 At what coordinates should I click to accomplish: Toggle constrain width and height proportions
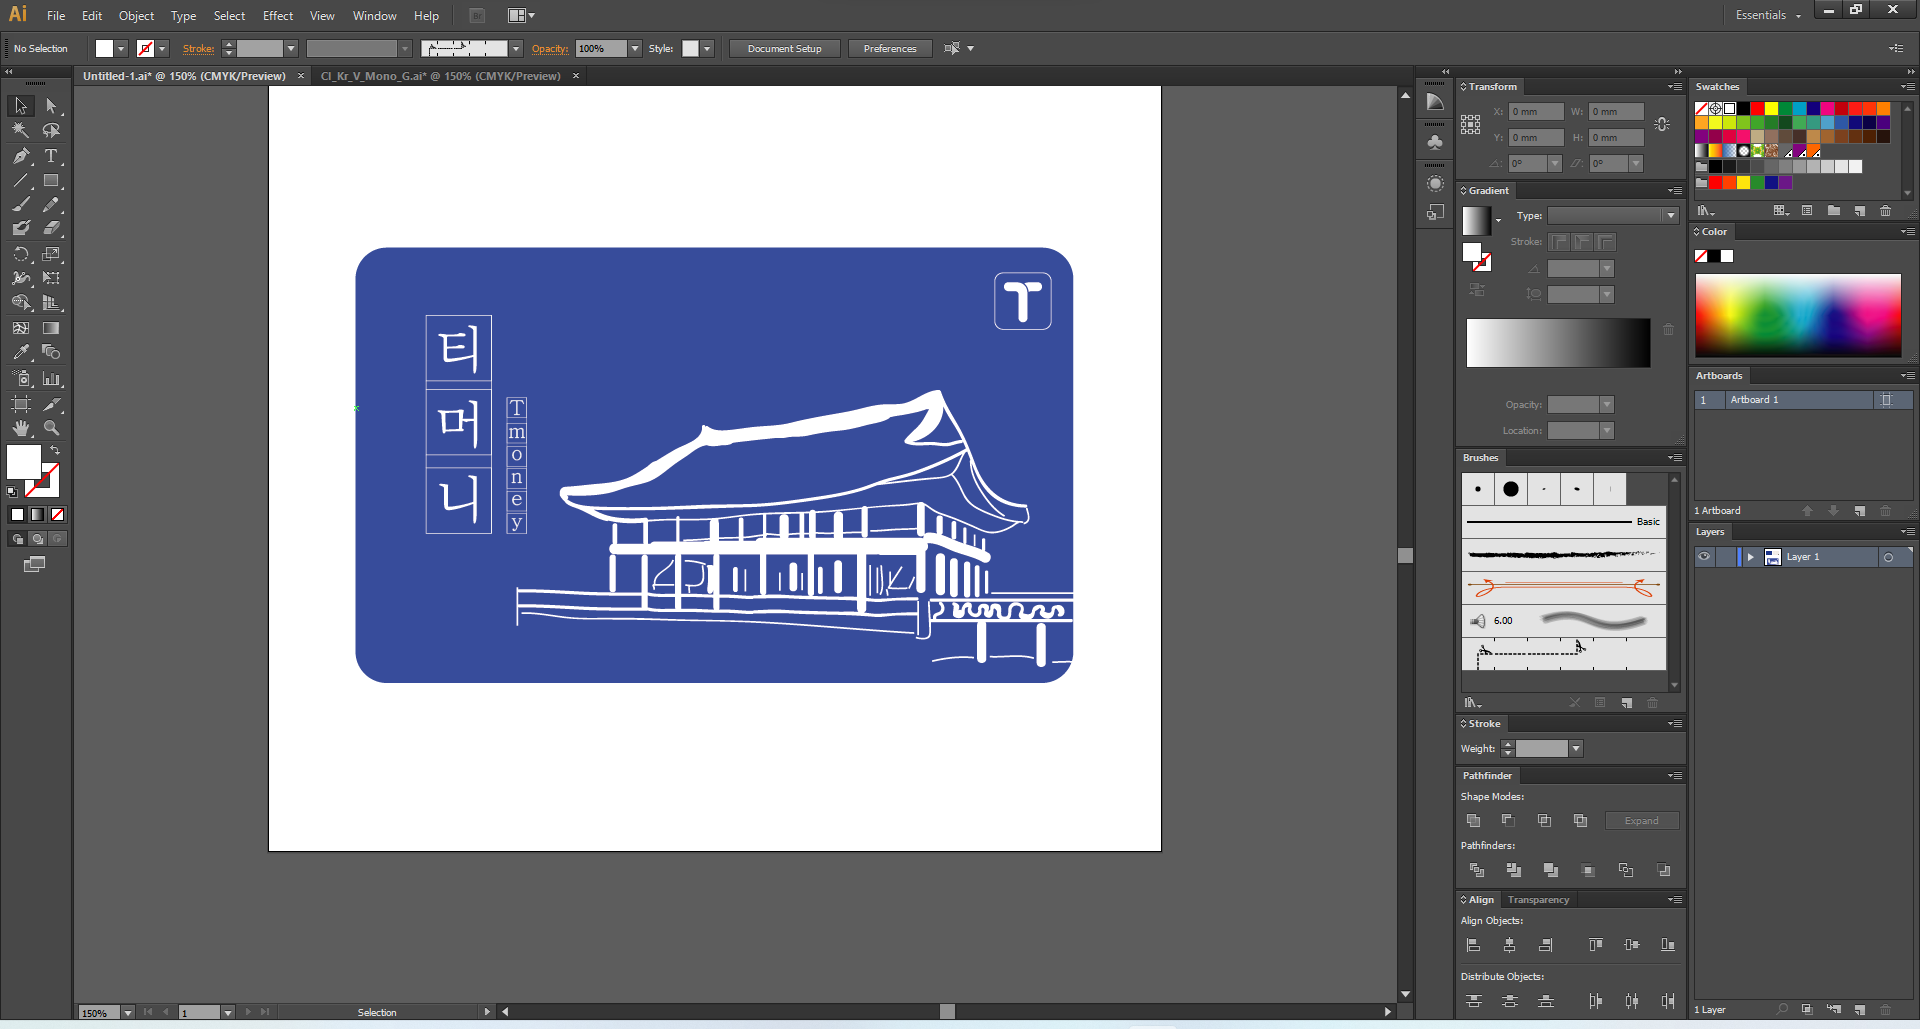click(x=1662, y=125)
